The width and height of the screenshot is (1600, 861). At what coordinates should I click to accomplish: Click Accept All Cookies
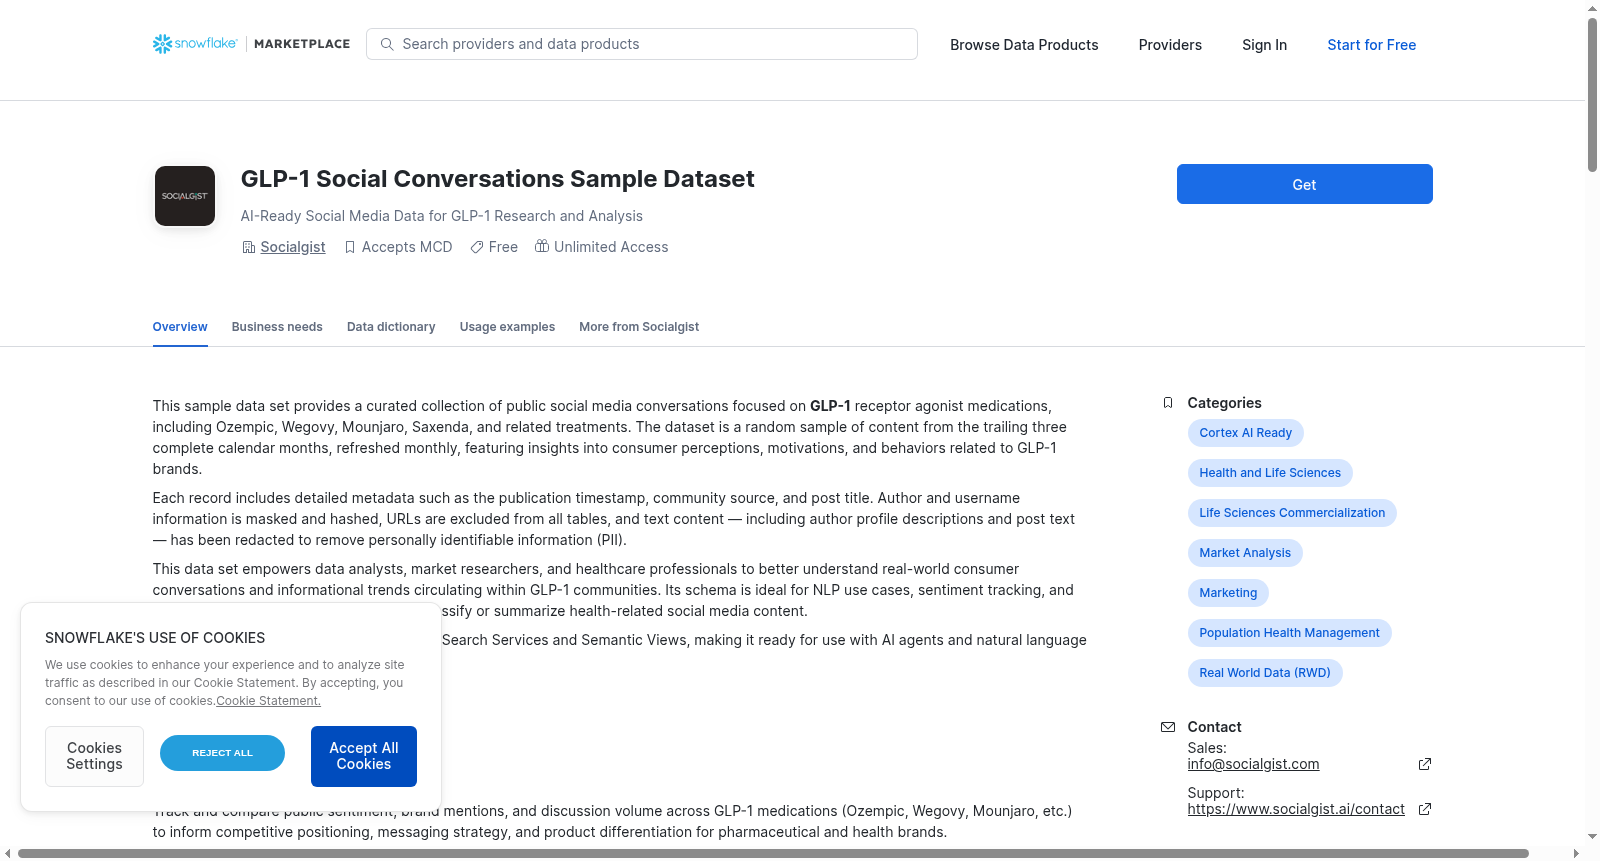[x=364, y=756]
